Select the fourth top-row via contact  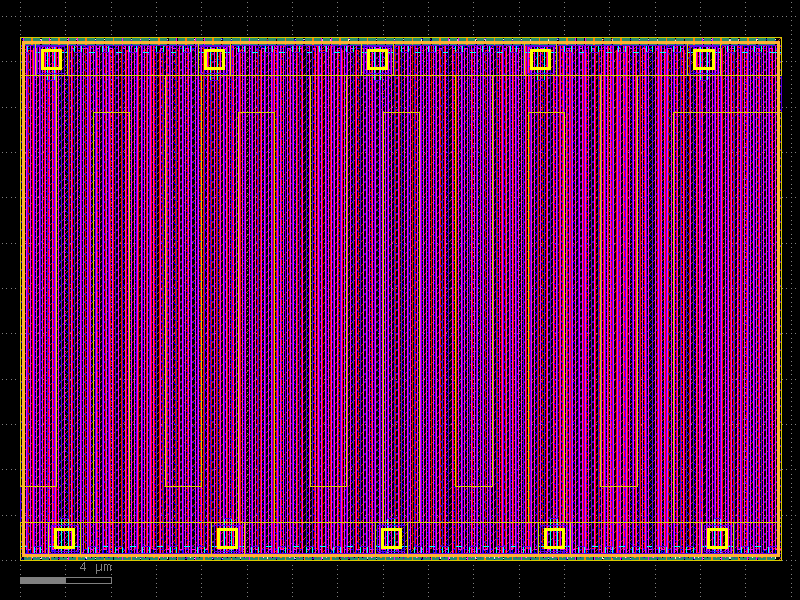tap(541, 58)
